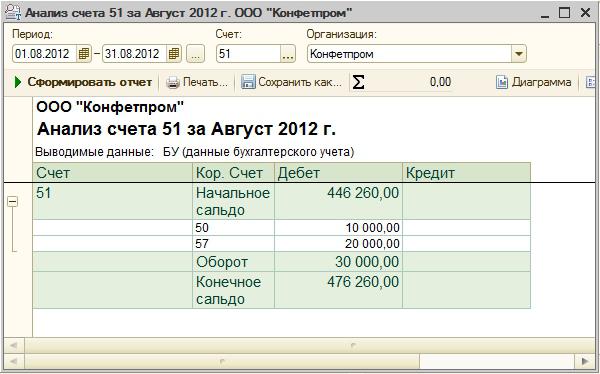
Task: Click the Счет input field with 51
Action: tap(249, 54)
